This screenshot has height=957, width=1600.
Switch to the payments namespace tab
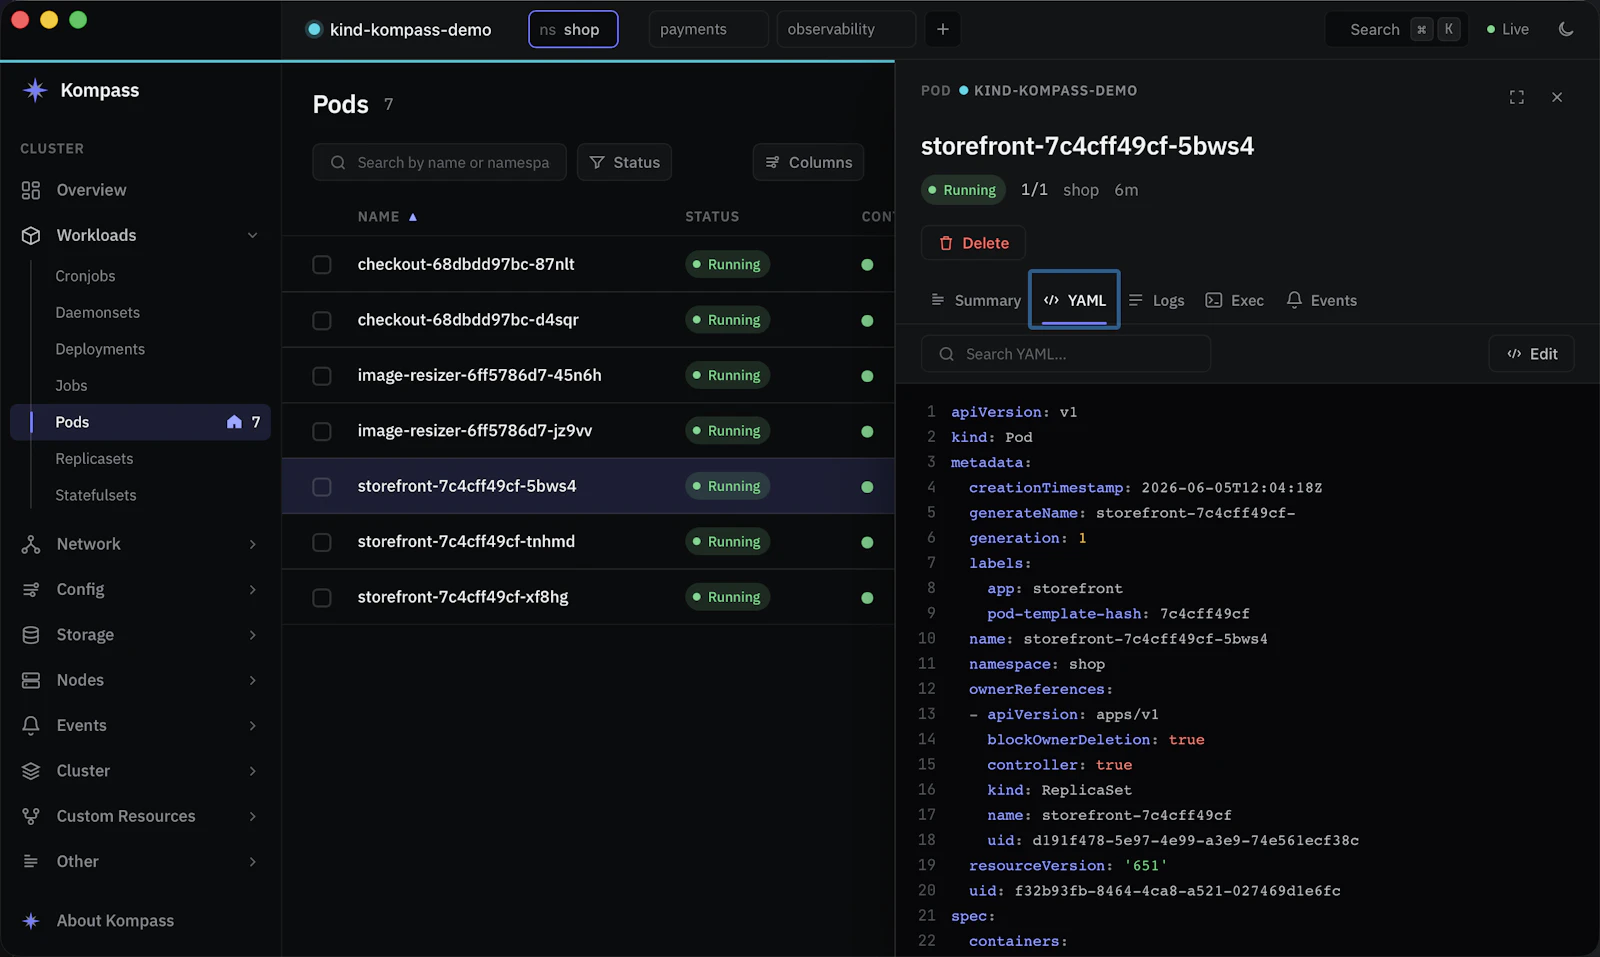[x=708, y=29]
